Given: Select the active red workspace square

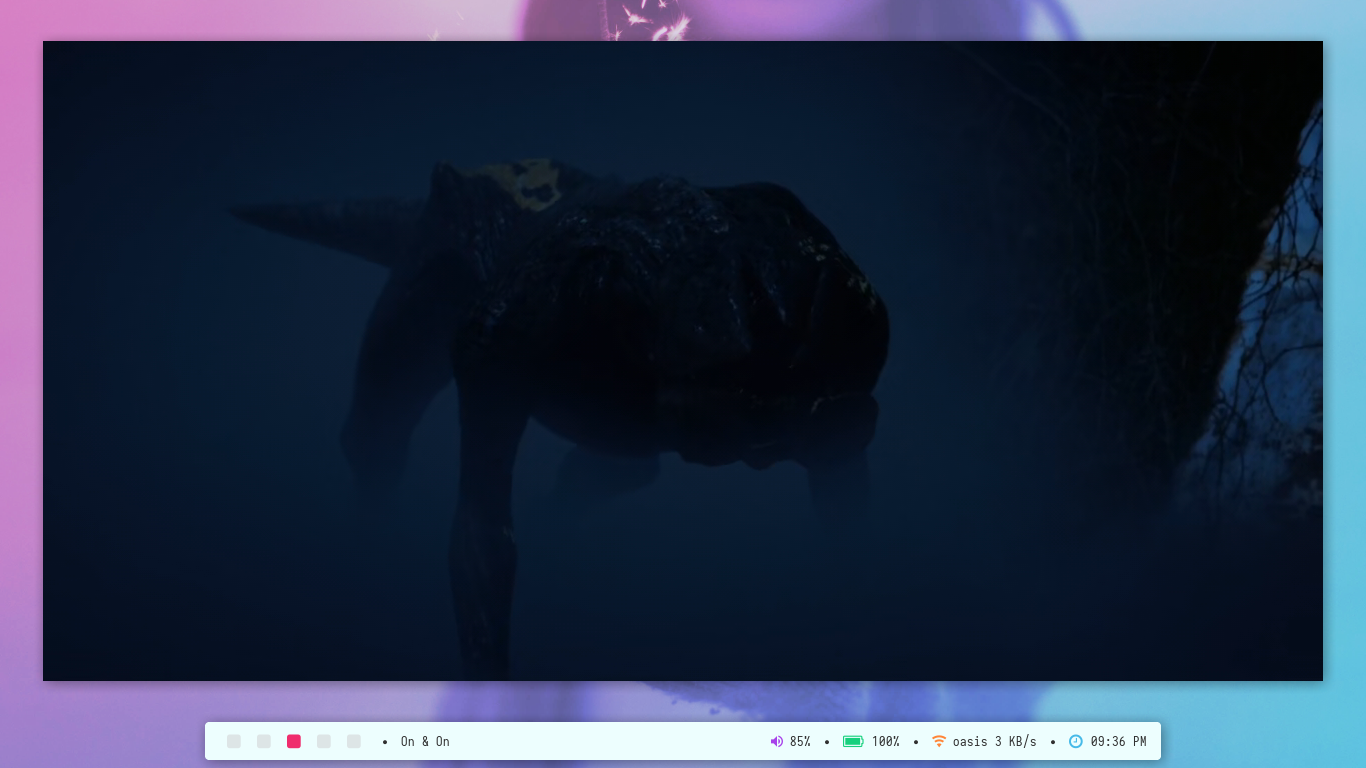Looking at the screenshot, I should coord(294,741).
